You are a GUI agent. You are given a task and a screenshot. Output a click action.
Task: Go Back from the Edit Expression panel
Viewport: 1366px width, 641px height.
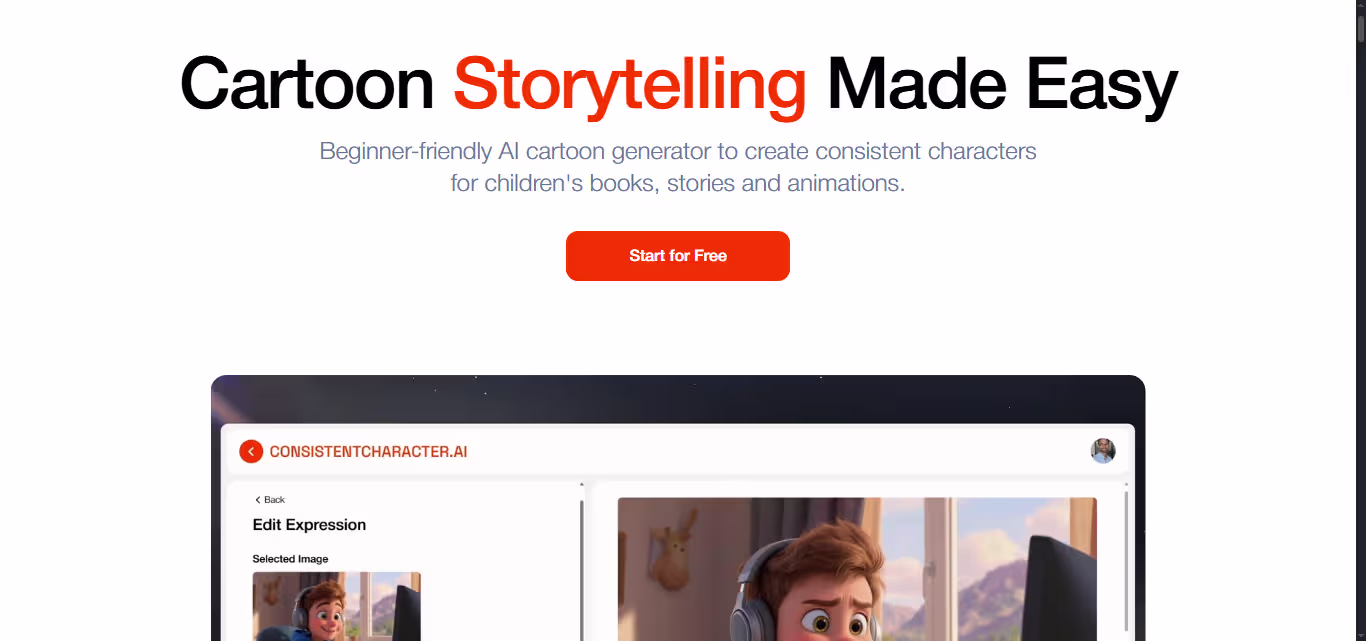point(270,500)
